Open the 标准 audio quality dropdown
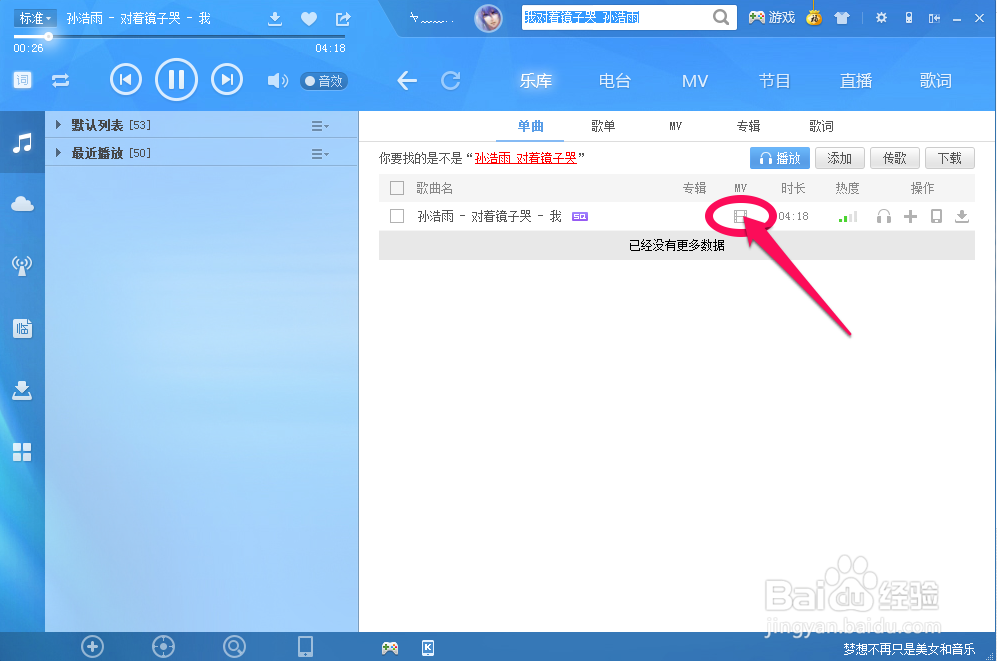This screenshot has width=997, height=661. 33,17
